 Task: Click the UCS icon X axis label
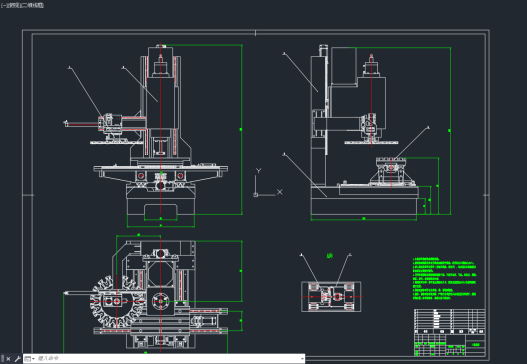click(280, 192)
